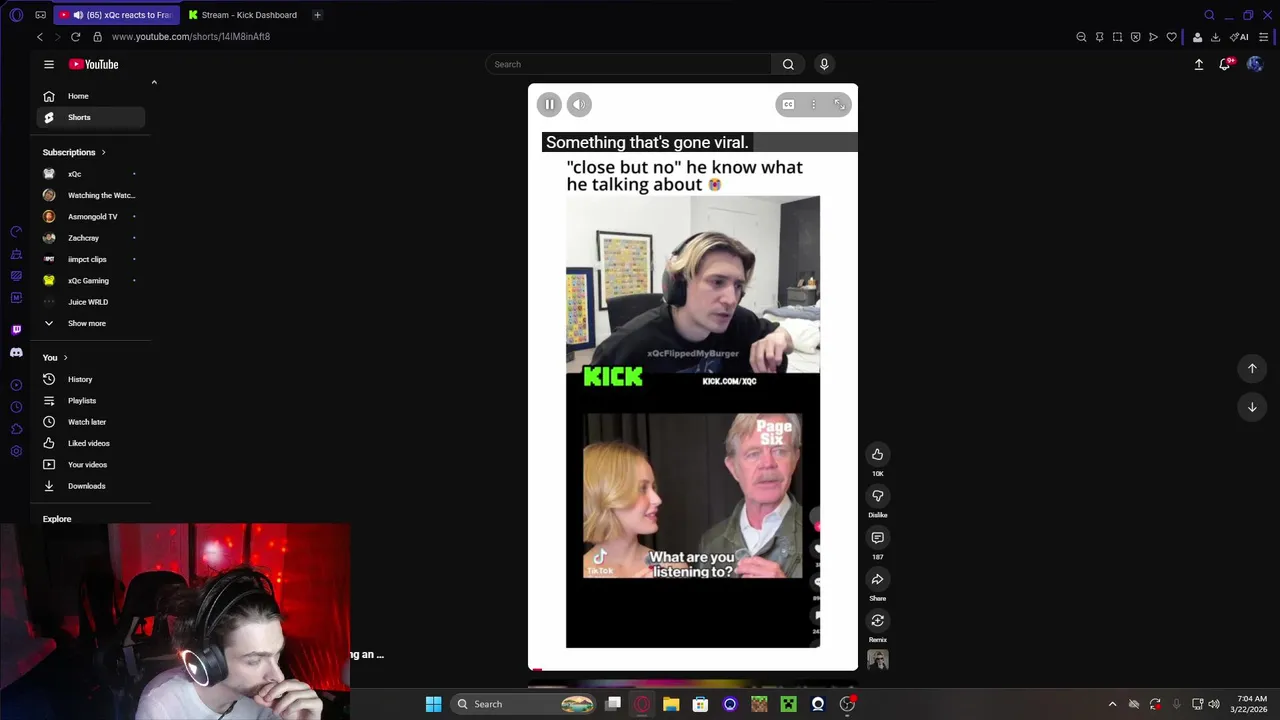This screenshot has height=720, width=1280.
Task: Remix this Short
Action: [x=877, y=620]
